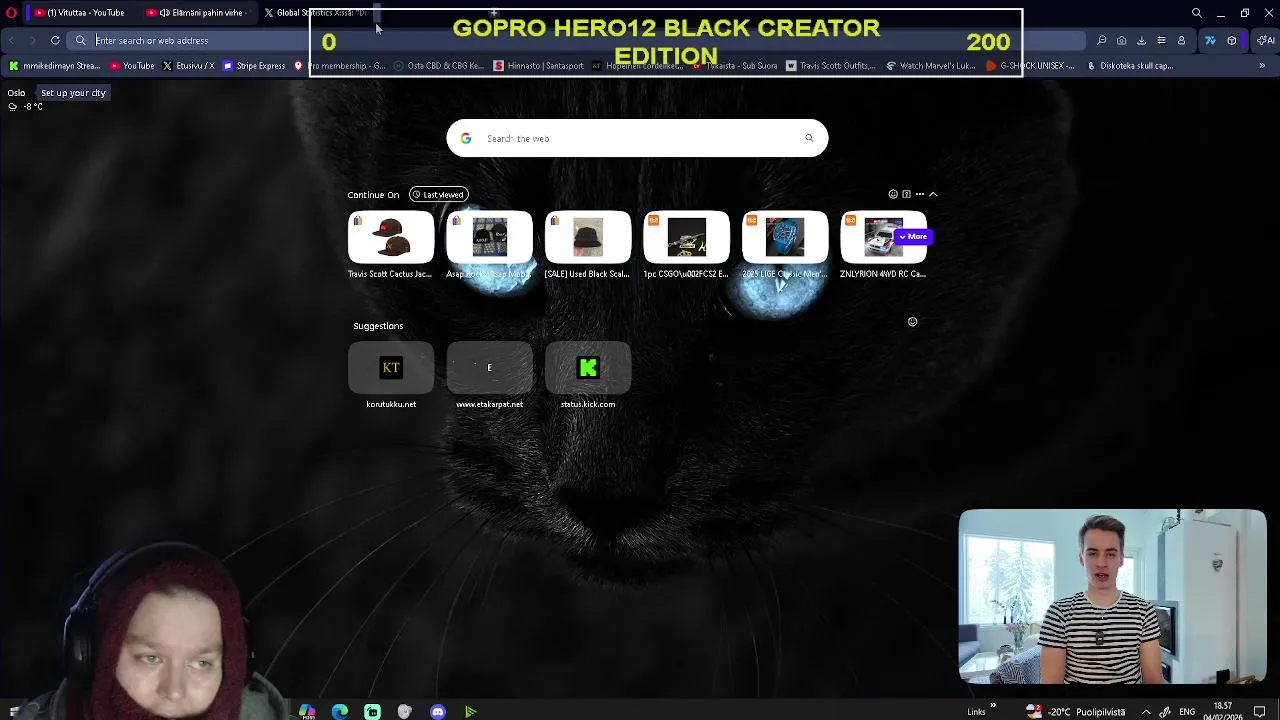This screenshot has height=720, width=1280.
Task: Open the profile account icon
Action: click(x=1181, y=40)
